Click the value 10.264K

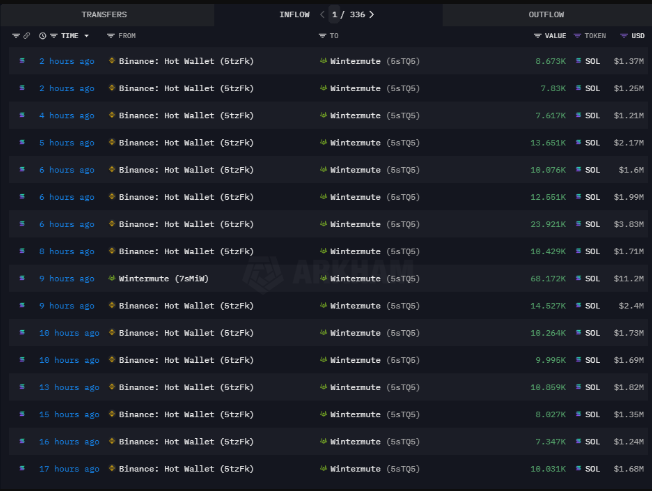(x=548, y=333)
